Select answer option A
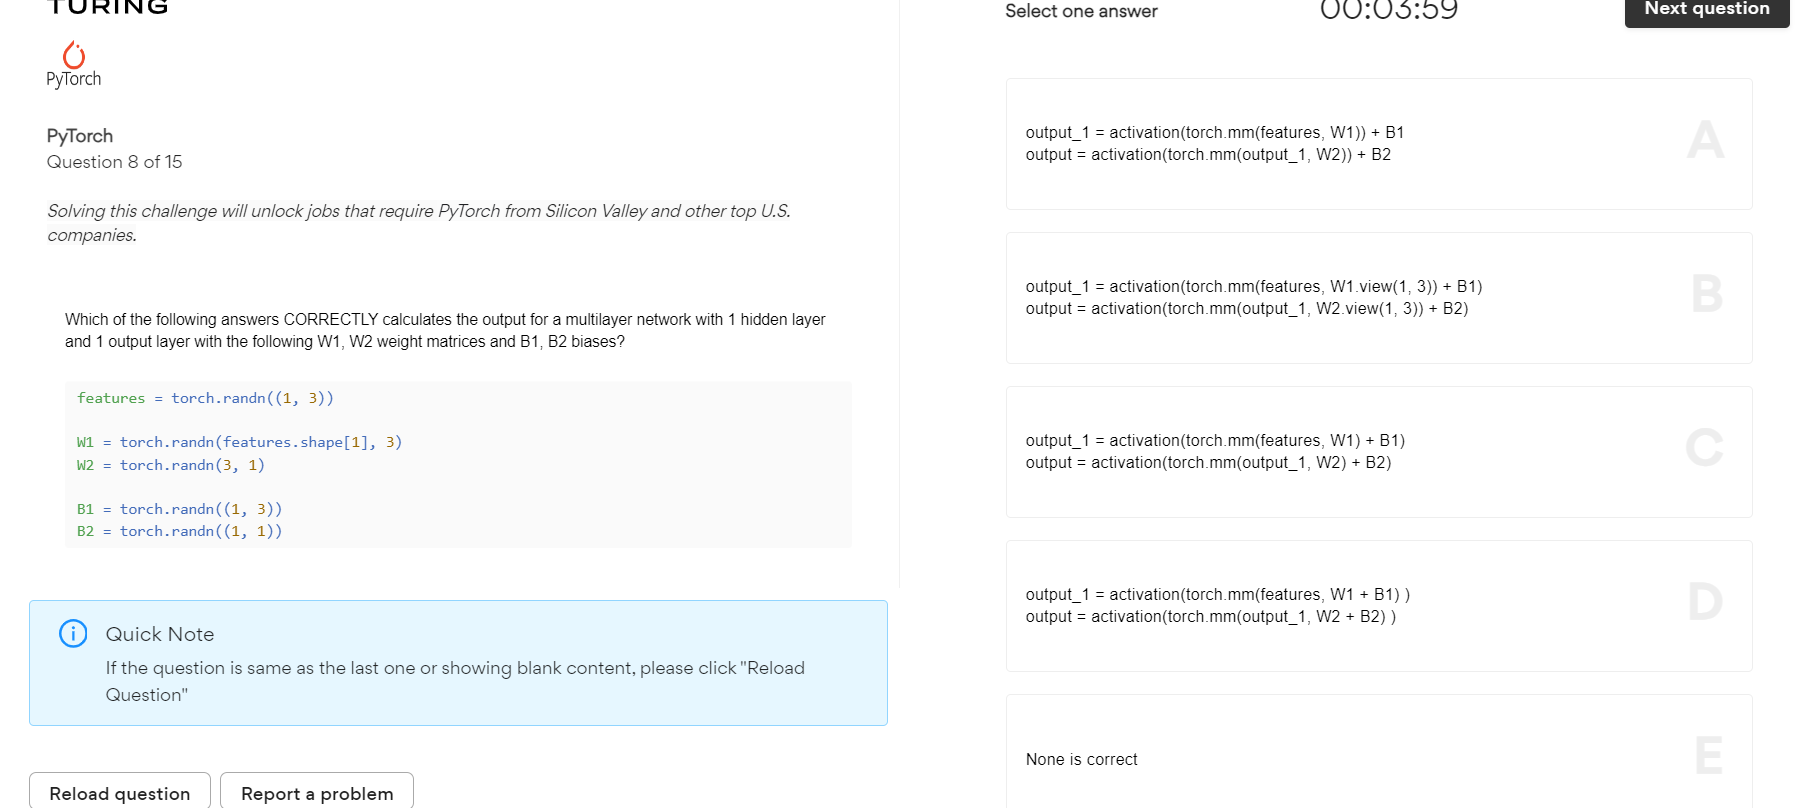Viewport: 1808px width, 808px height. point(1378,143)
